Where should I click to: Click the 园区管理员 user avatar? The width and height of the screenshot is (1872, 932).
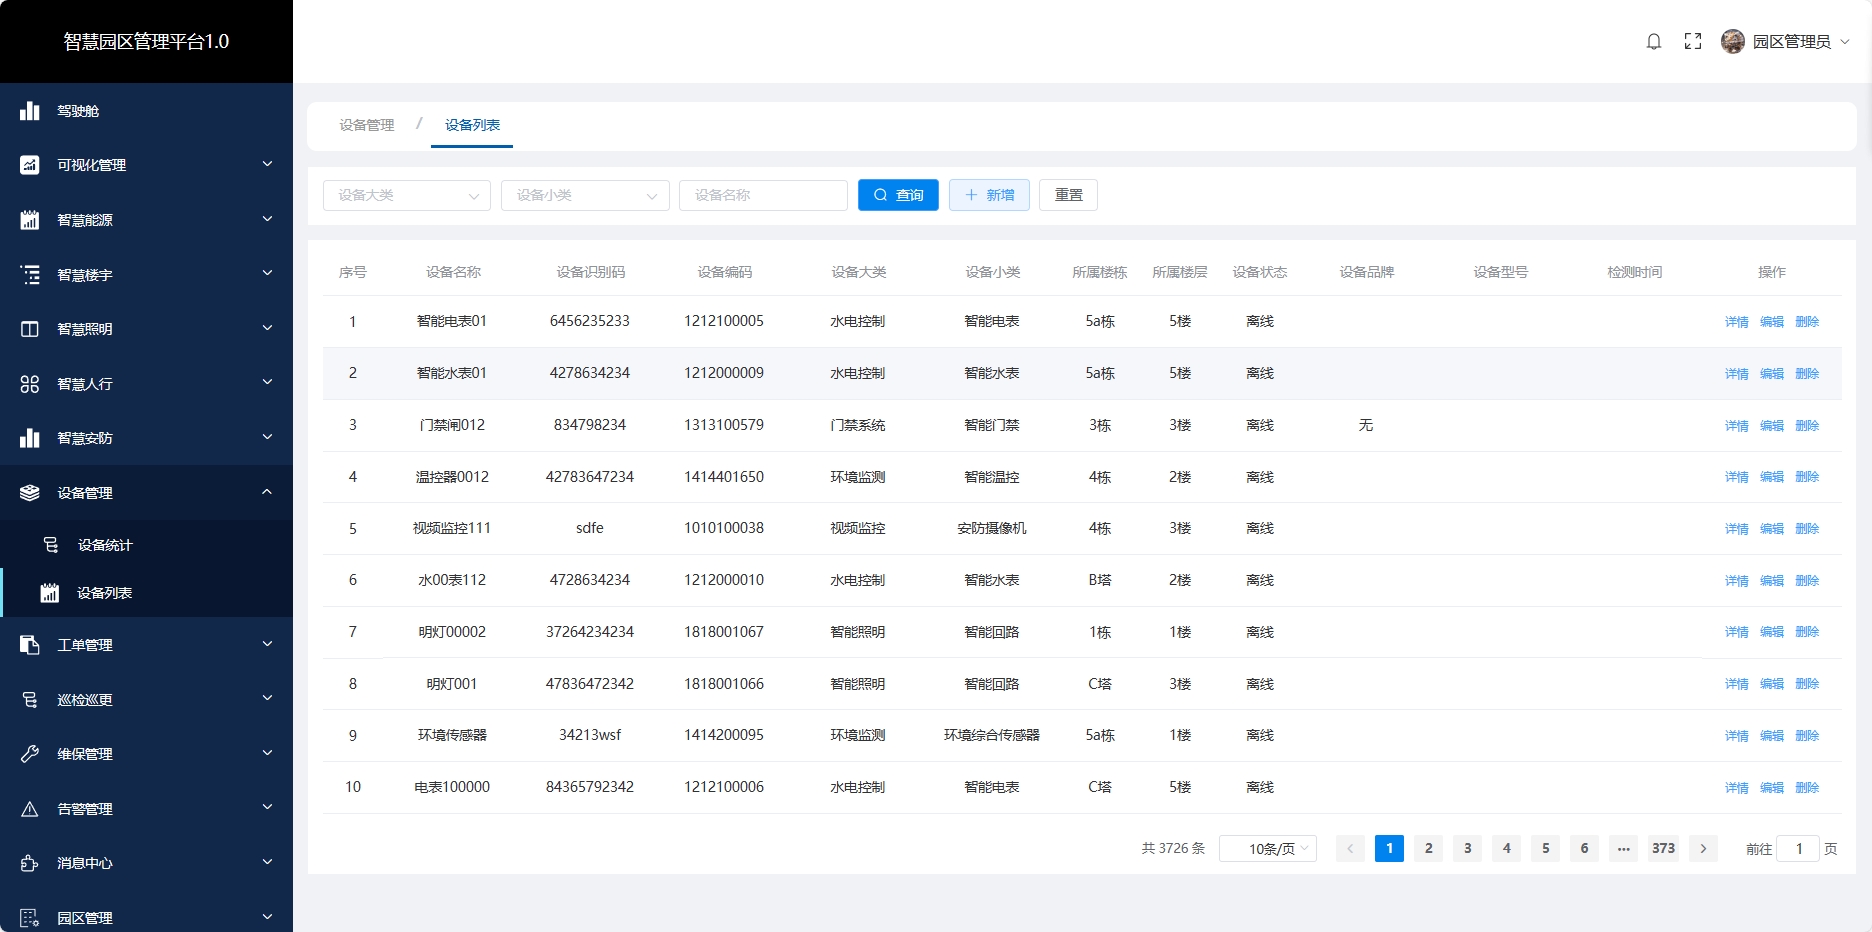[x=1733, y=41]
